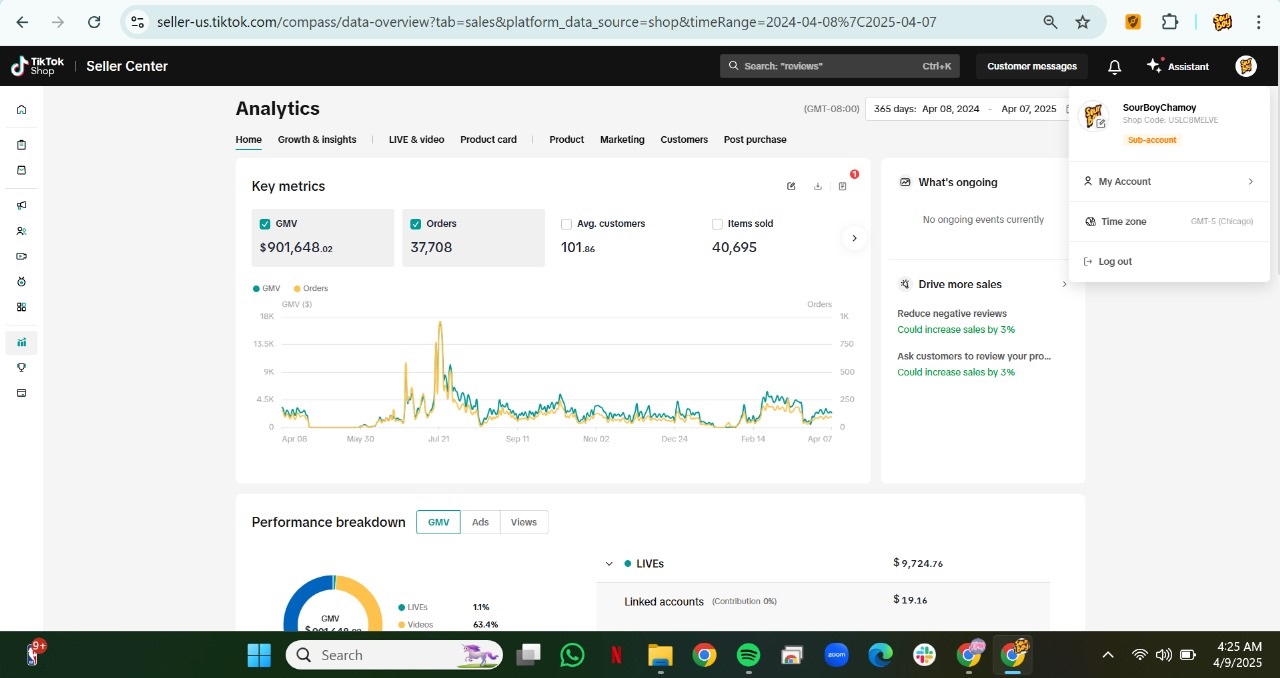Select the Ads performance breakdown tab
Viewport: 1280px width, 678px height.
point(480,522)
